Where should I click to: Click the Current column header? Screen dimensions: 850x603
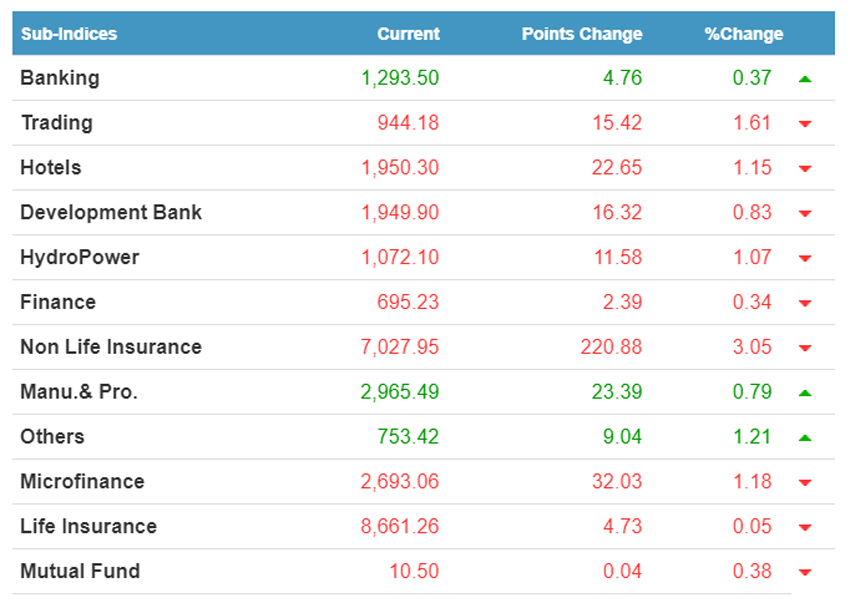(x=408, y=34)
